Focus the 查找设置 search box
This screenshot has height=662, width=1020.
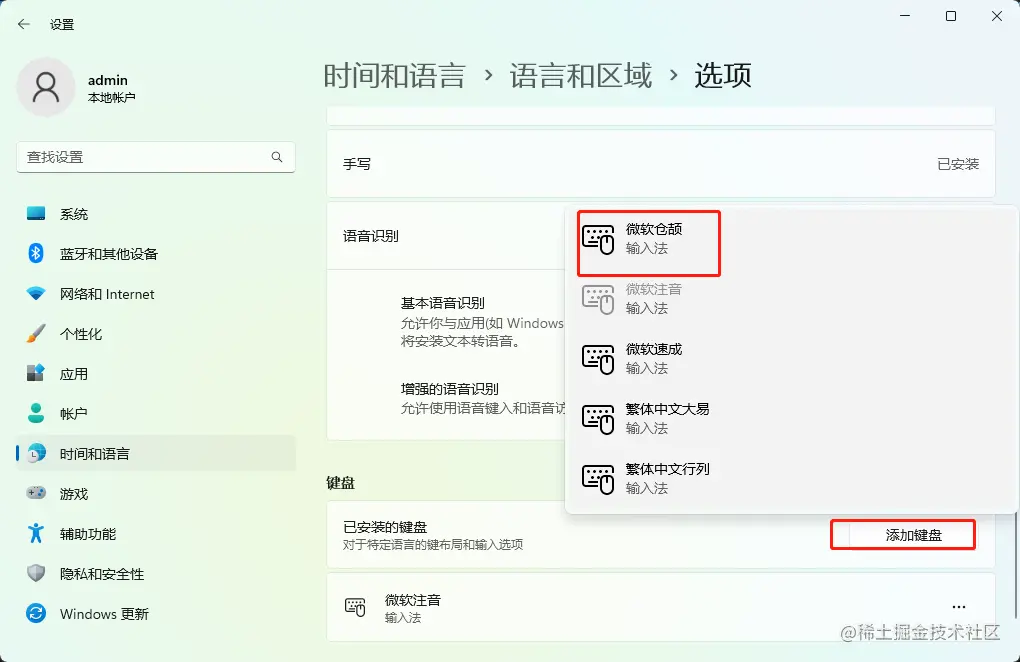155,157
